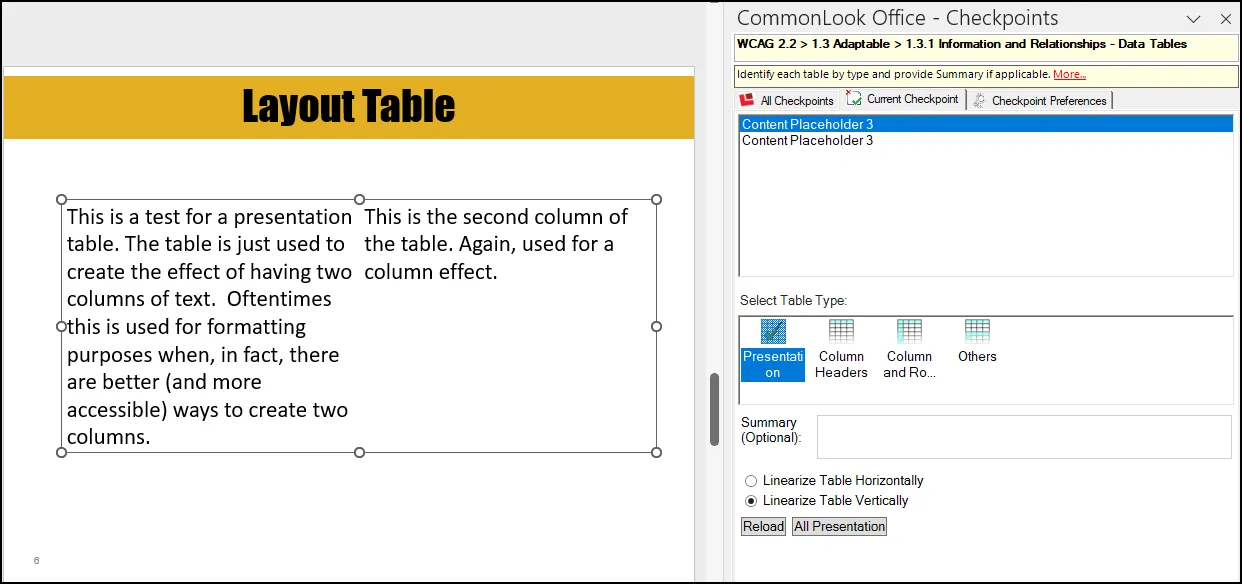Viewport: 1242px width, 584px height.
Task: Click the Layout Table slide title
Action: point(349,106)
